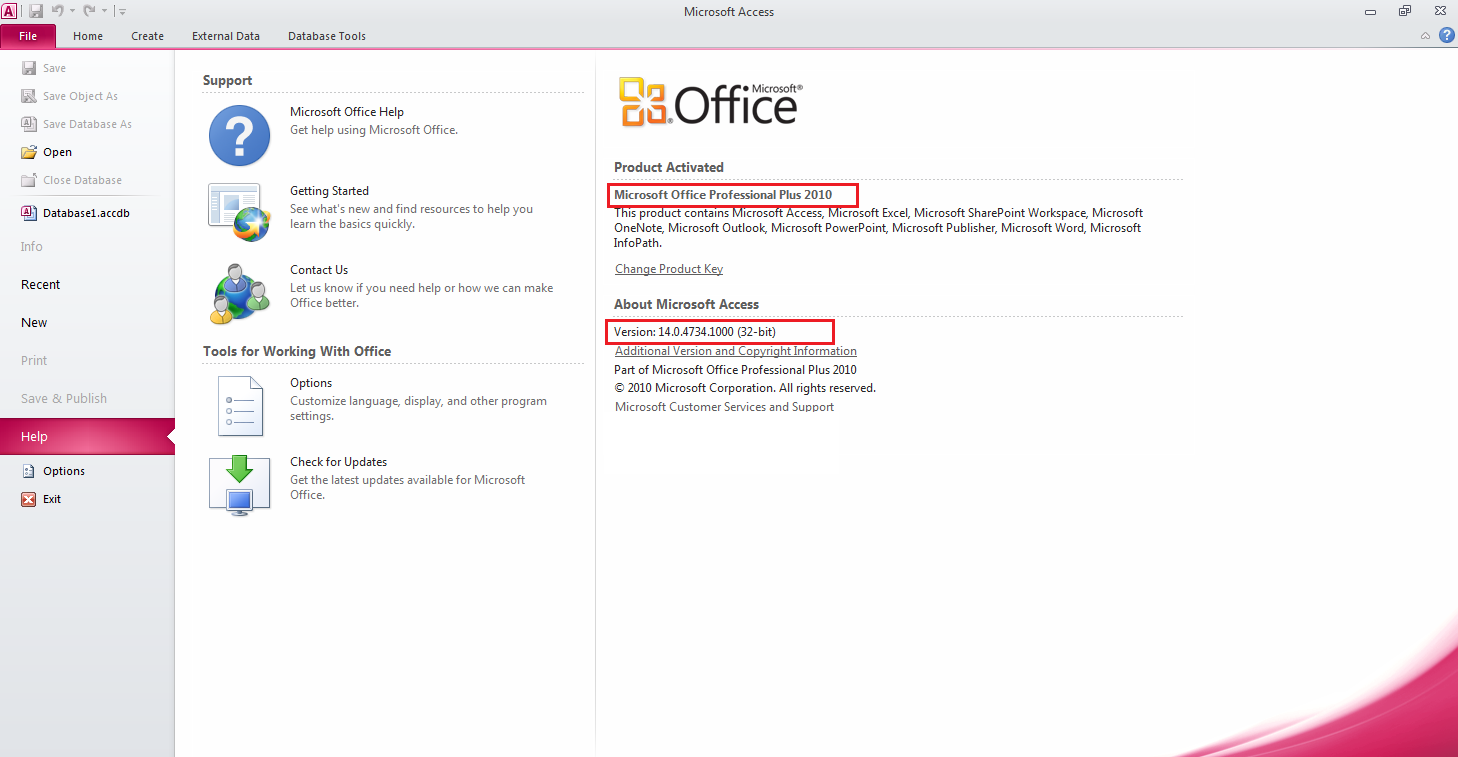Minimize the ribbon with the caret icon
The width and height of the screenshot is (1458, 757).
[x=1425, y=36]
